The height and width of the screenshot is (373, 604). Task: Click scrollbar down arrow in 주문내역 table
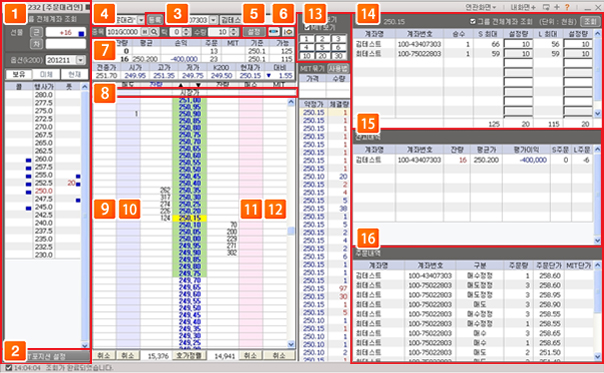[597, 356]
